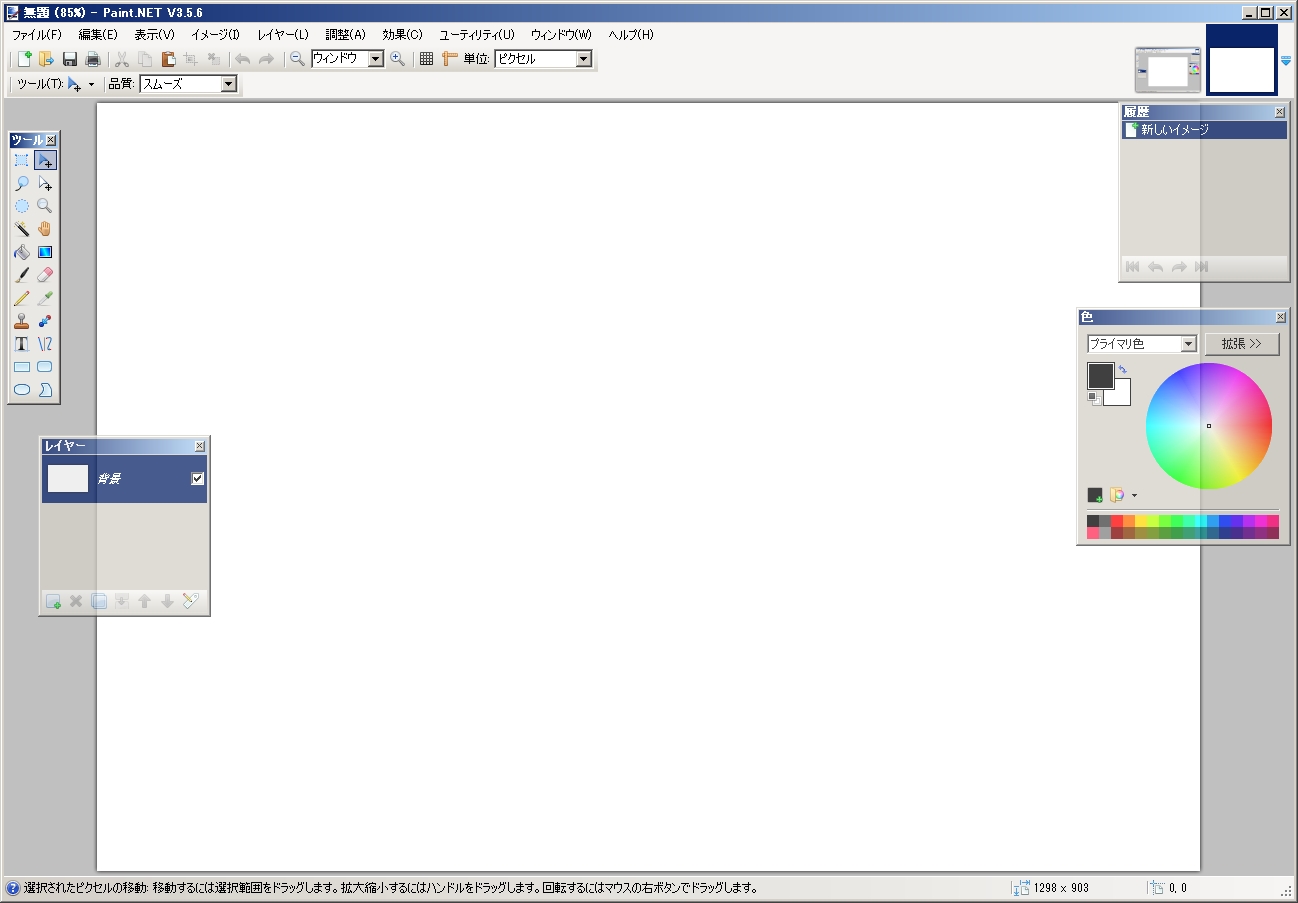Viewport: 1298px width, 903px height.
Task: Select the Lasso Select tool
Action: click(21, 183)
